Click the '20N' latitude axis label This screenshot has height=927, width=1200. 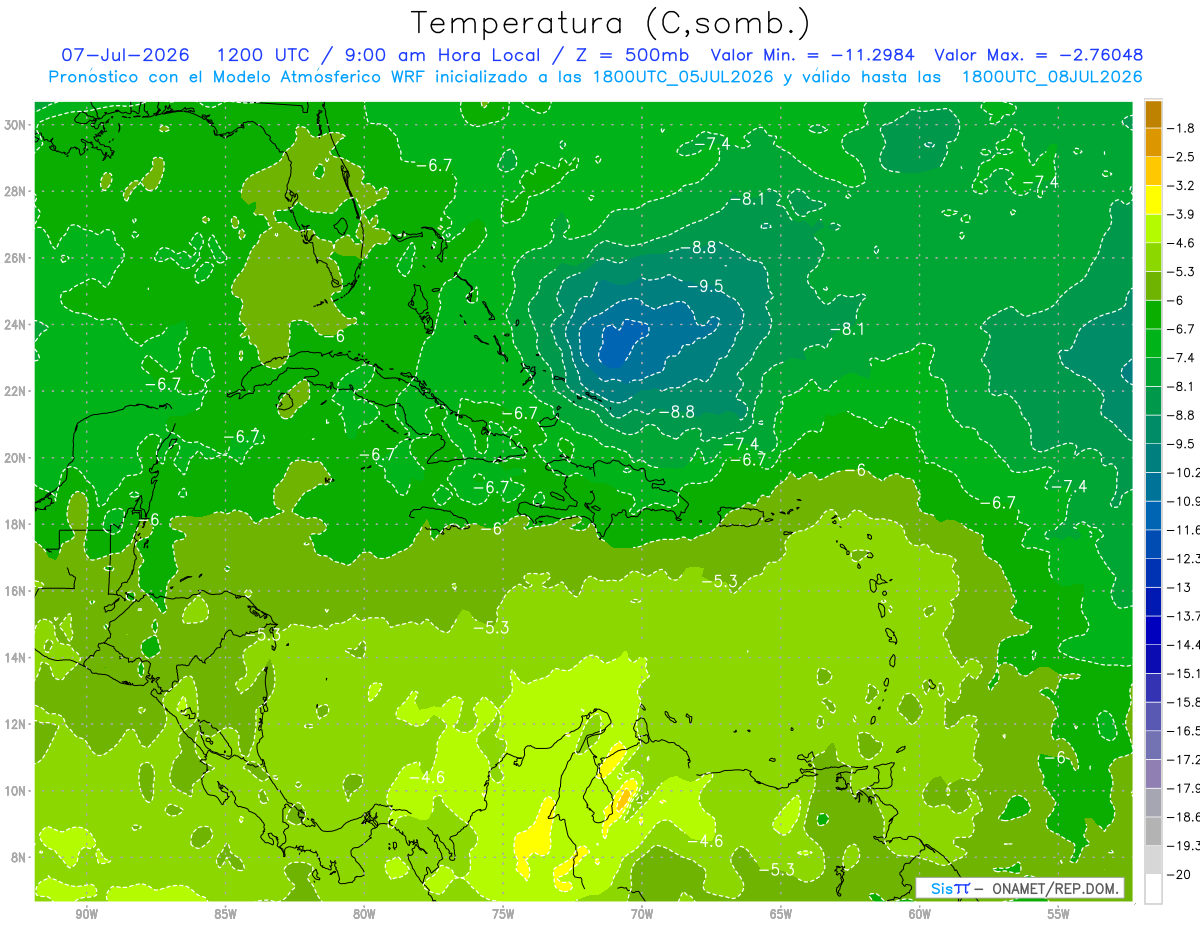pyautogui.click(x=16, y=458)
